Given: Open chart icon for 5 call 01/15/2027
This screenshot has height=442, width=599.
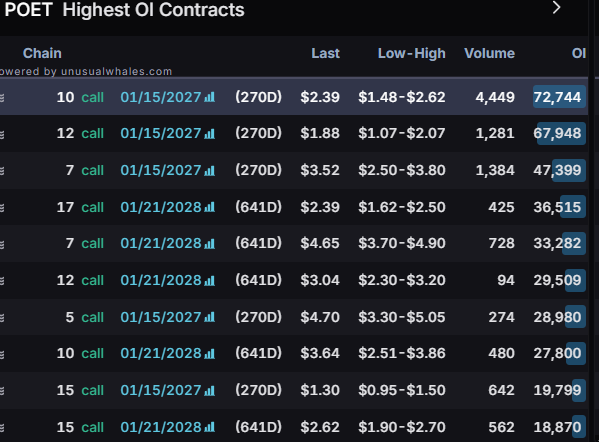Looking at the screenshot, I should click(209, 317).
